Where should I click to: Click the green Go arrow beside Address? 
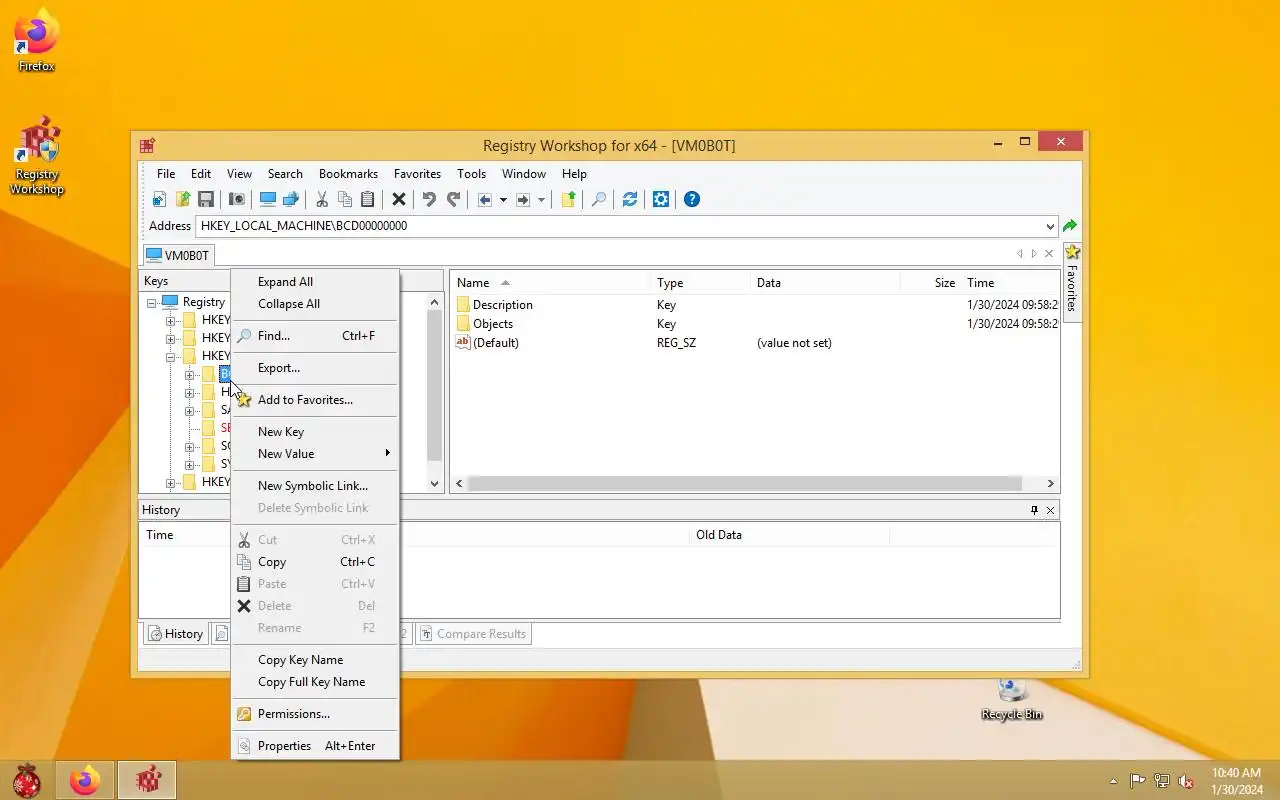coord(1070,226)
